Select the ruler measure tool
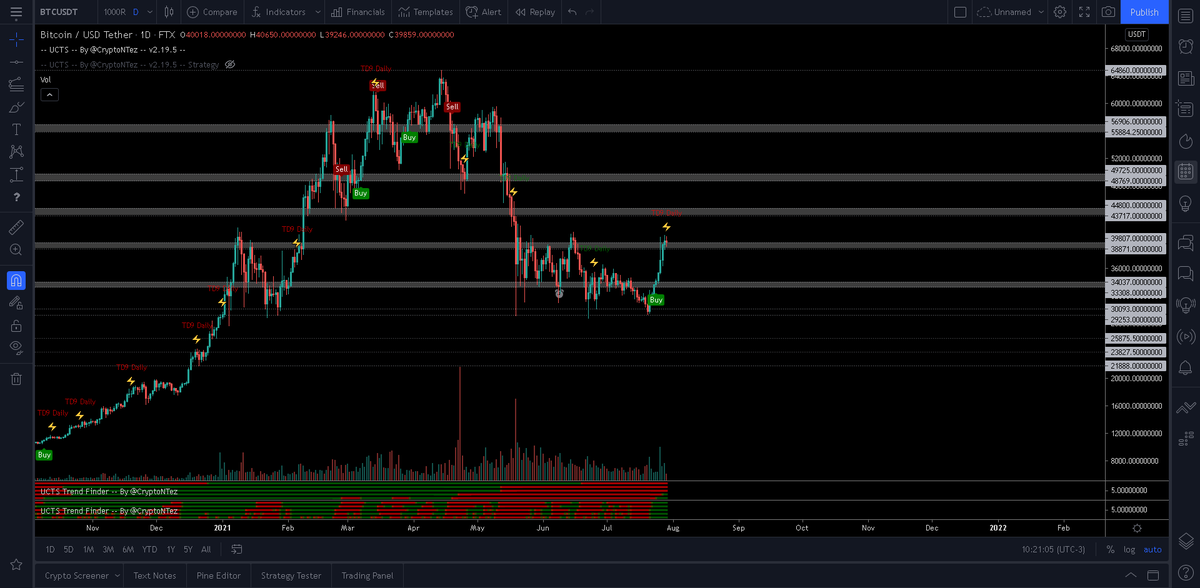This screenshot has height=588, width=1200. coord(16,227)
